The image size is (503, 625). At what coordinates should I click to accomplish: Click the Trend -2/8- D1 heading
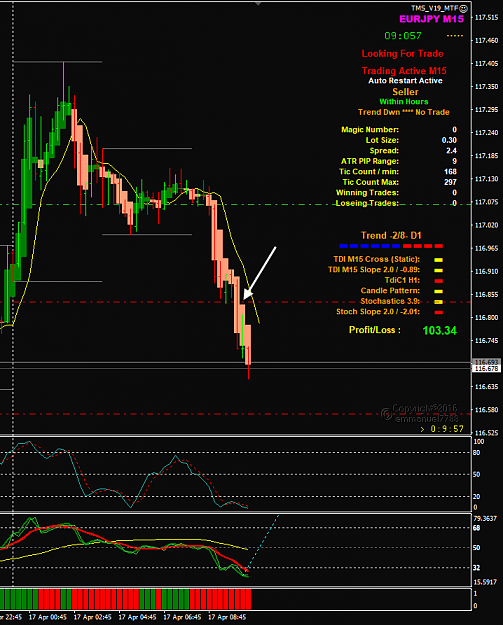coord(391,236)
